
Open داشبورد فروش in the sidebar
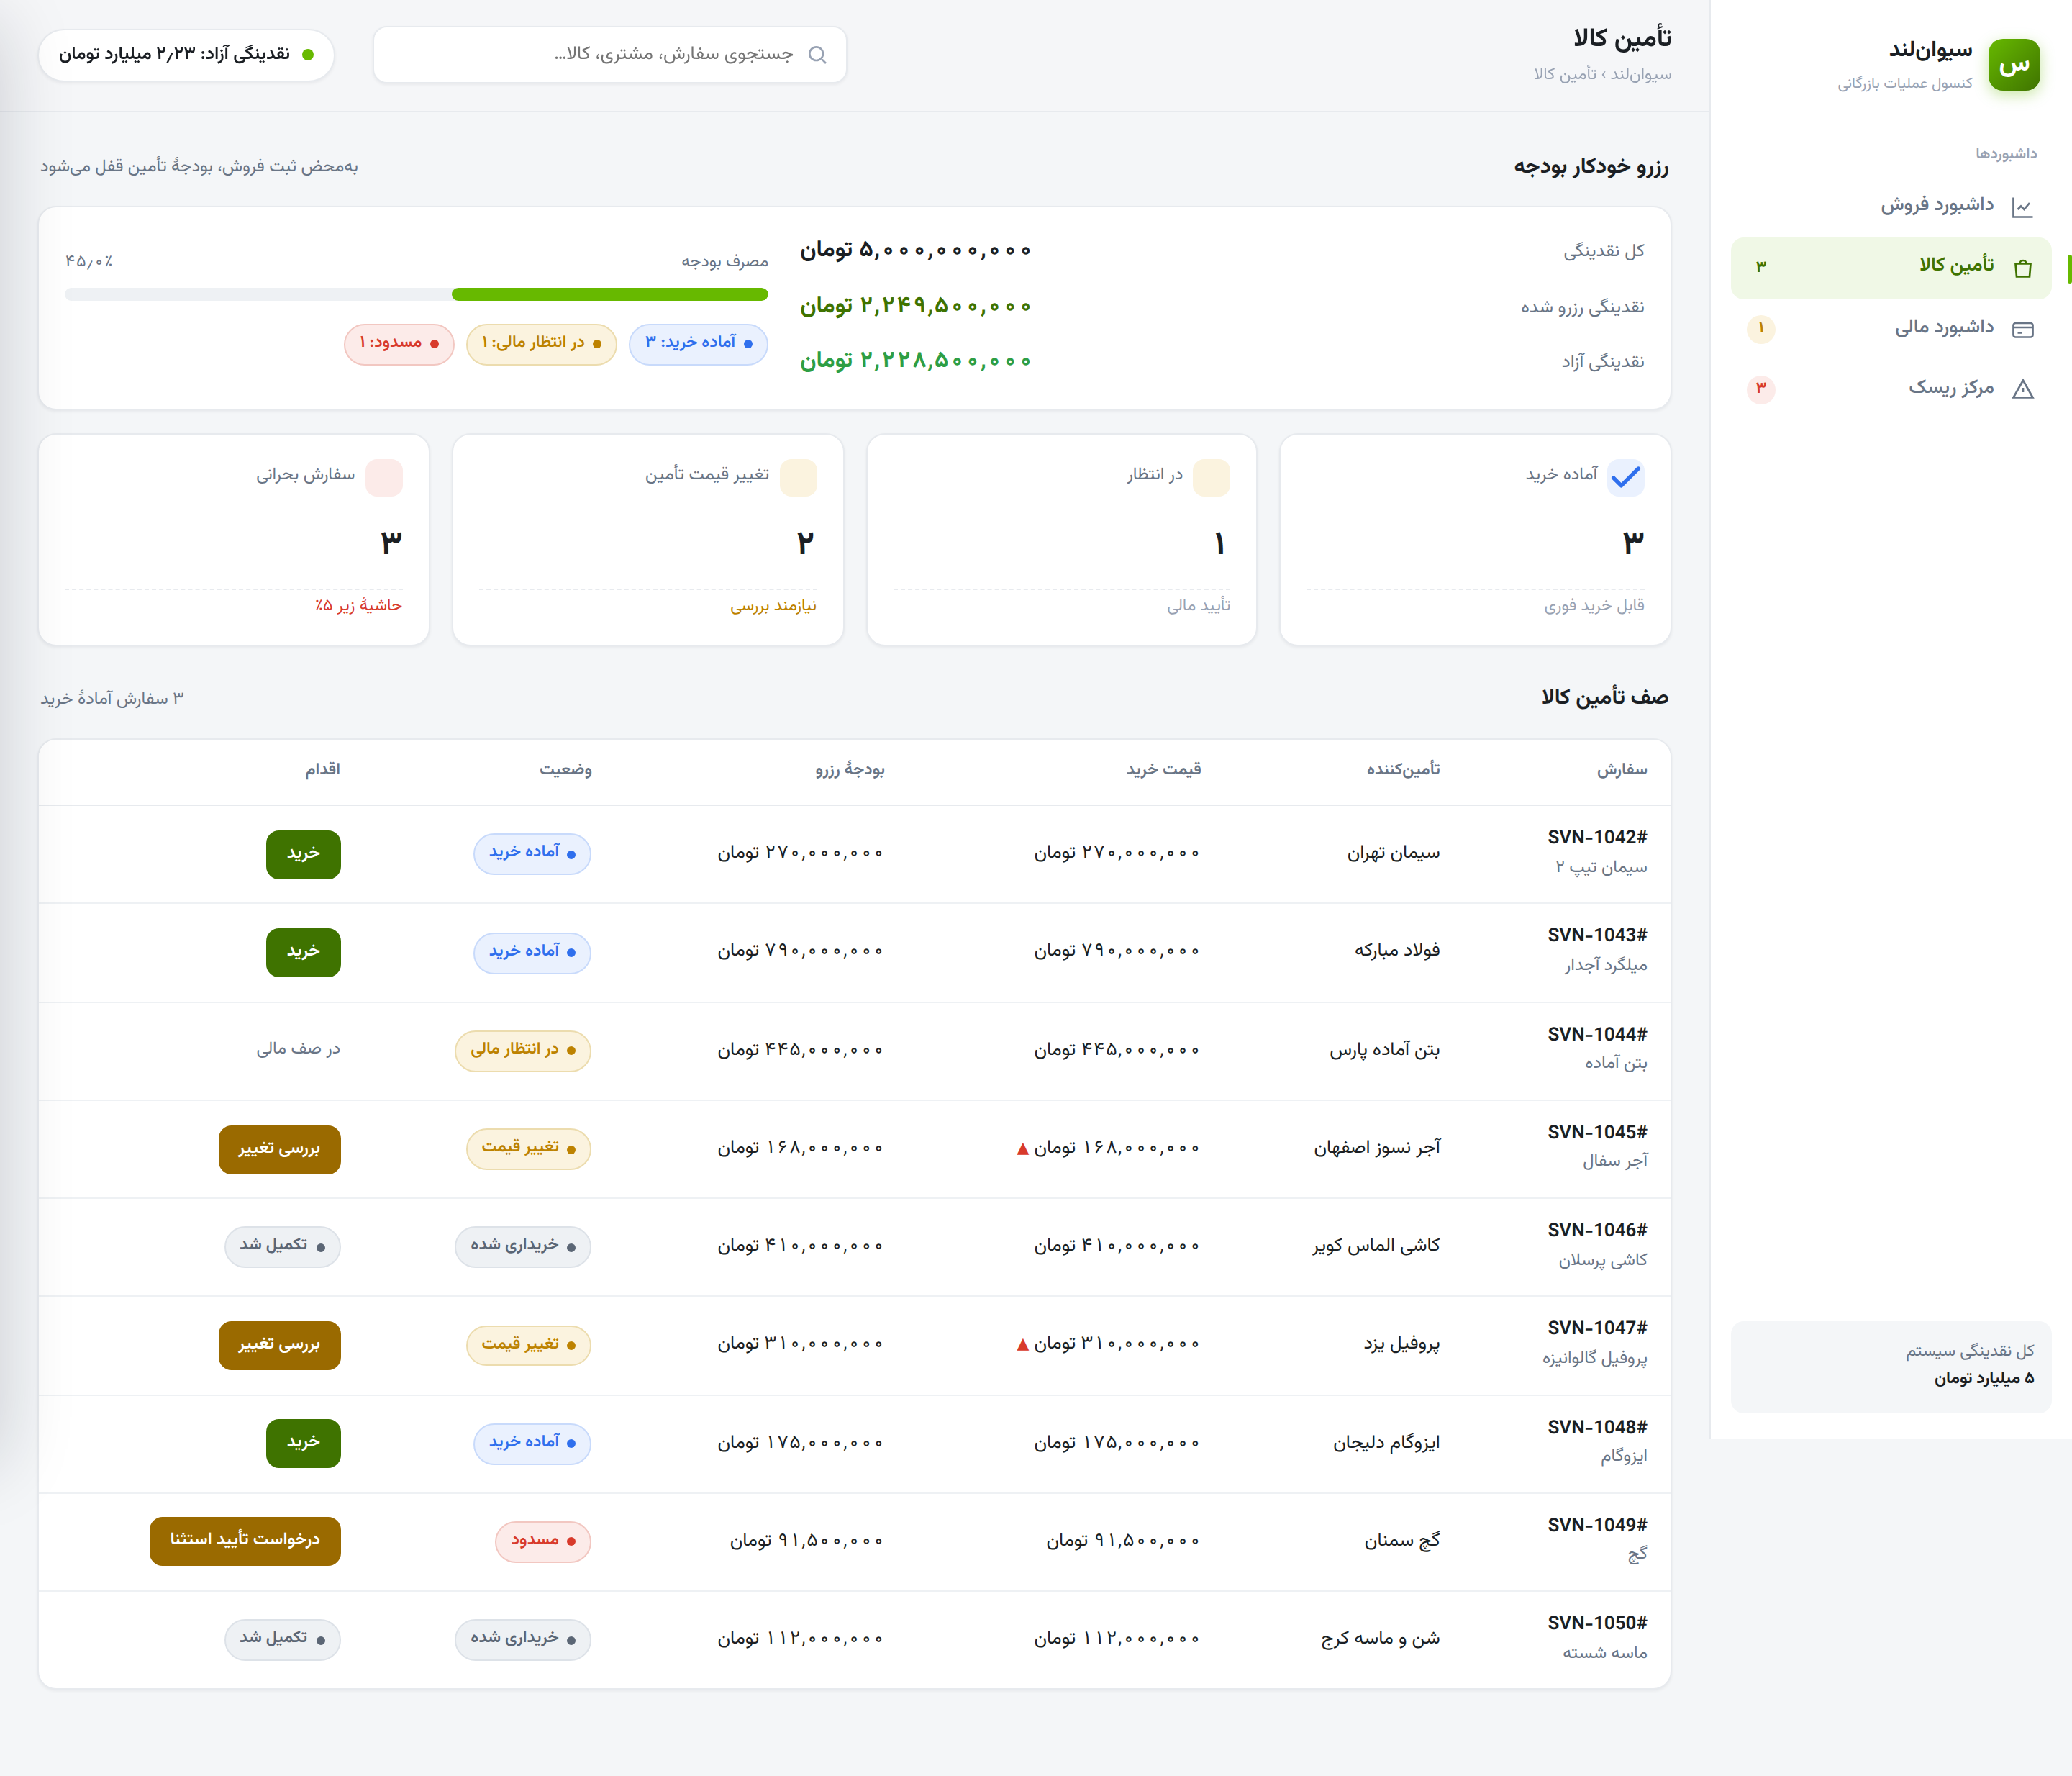[1890, 206]
